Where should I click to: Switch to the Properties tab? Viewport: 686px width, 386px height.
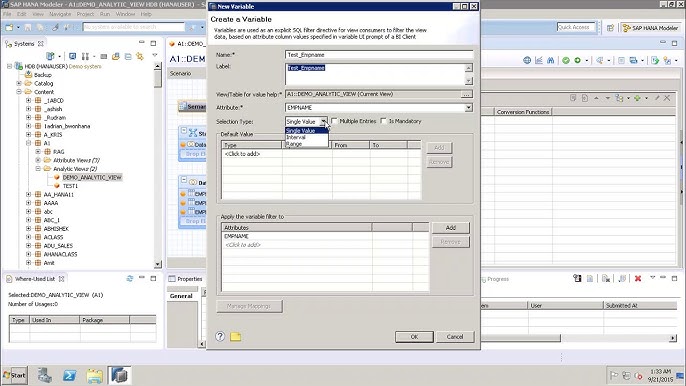186,279
